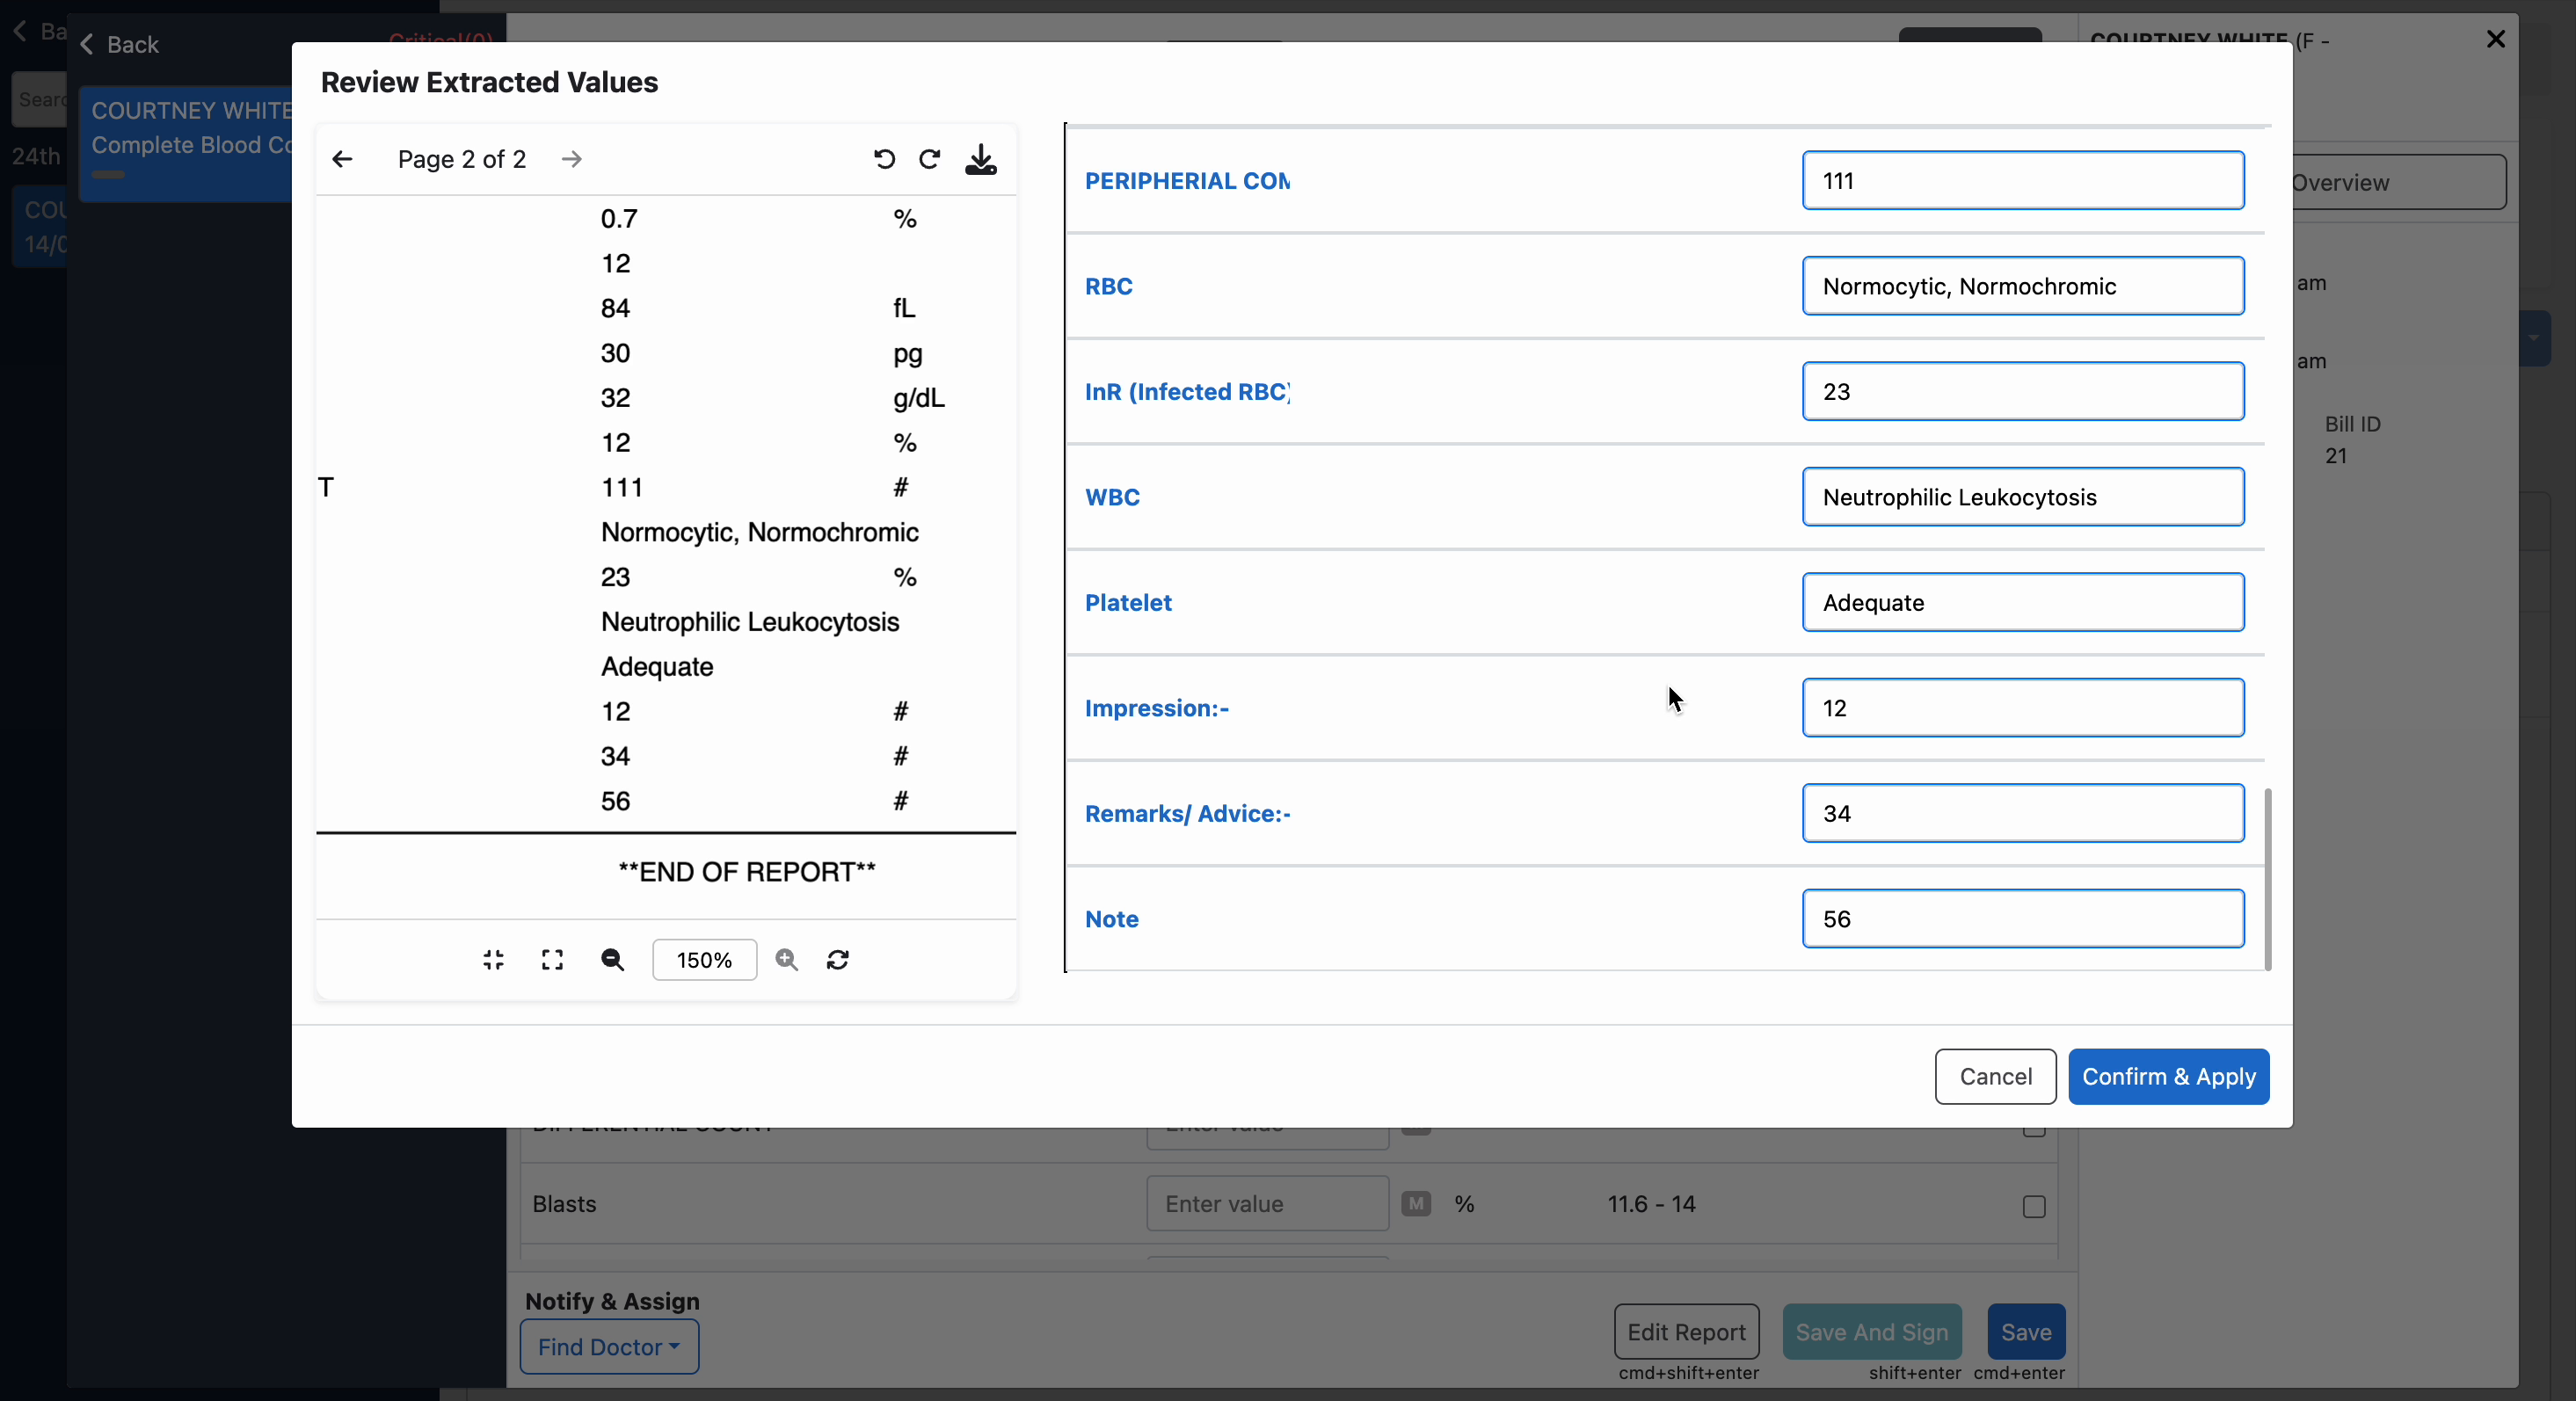The image size is (2576, 1401).
Task: Download the extracted report document
Action: pos(981,162)
